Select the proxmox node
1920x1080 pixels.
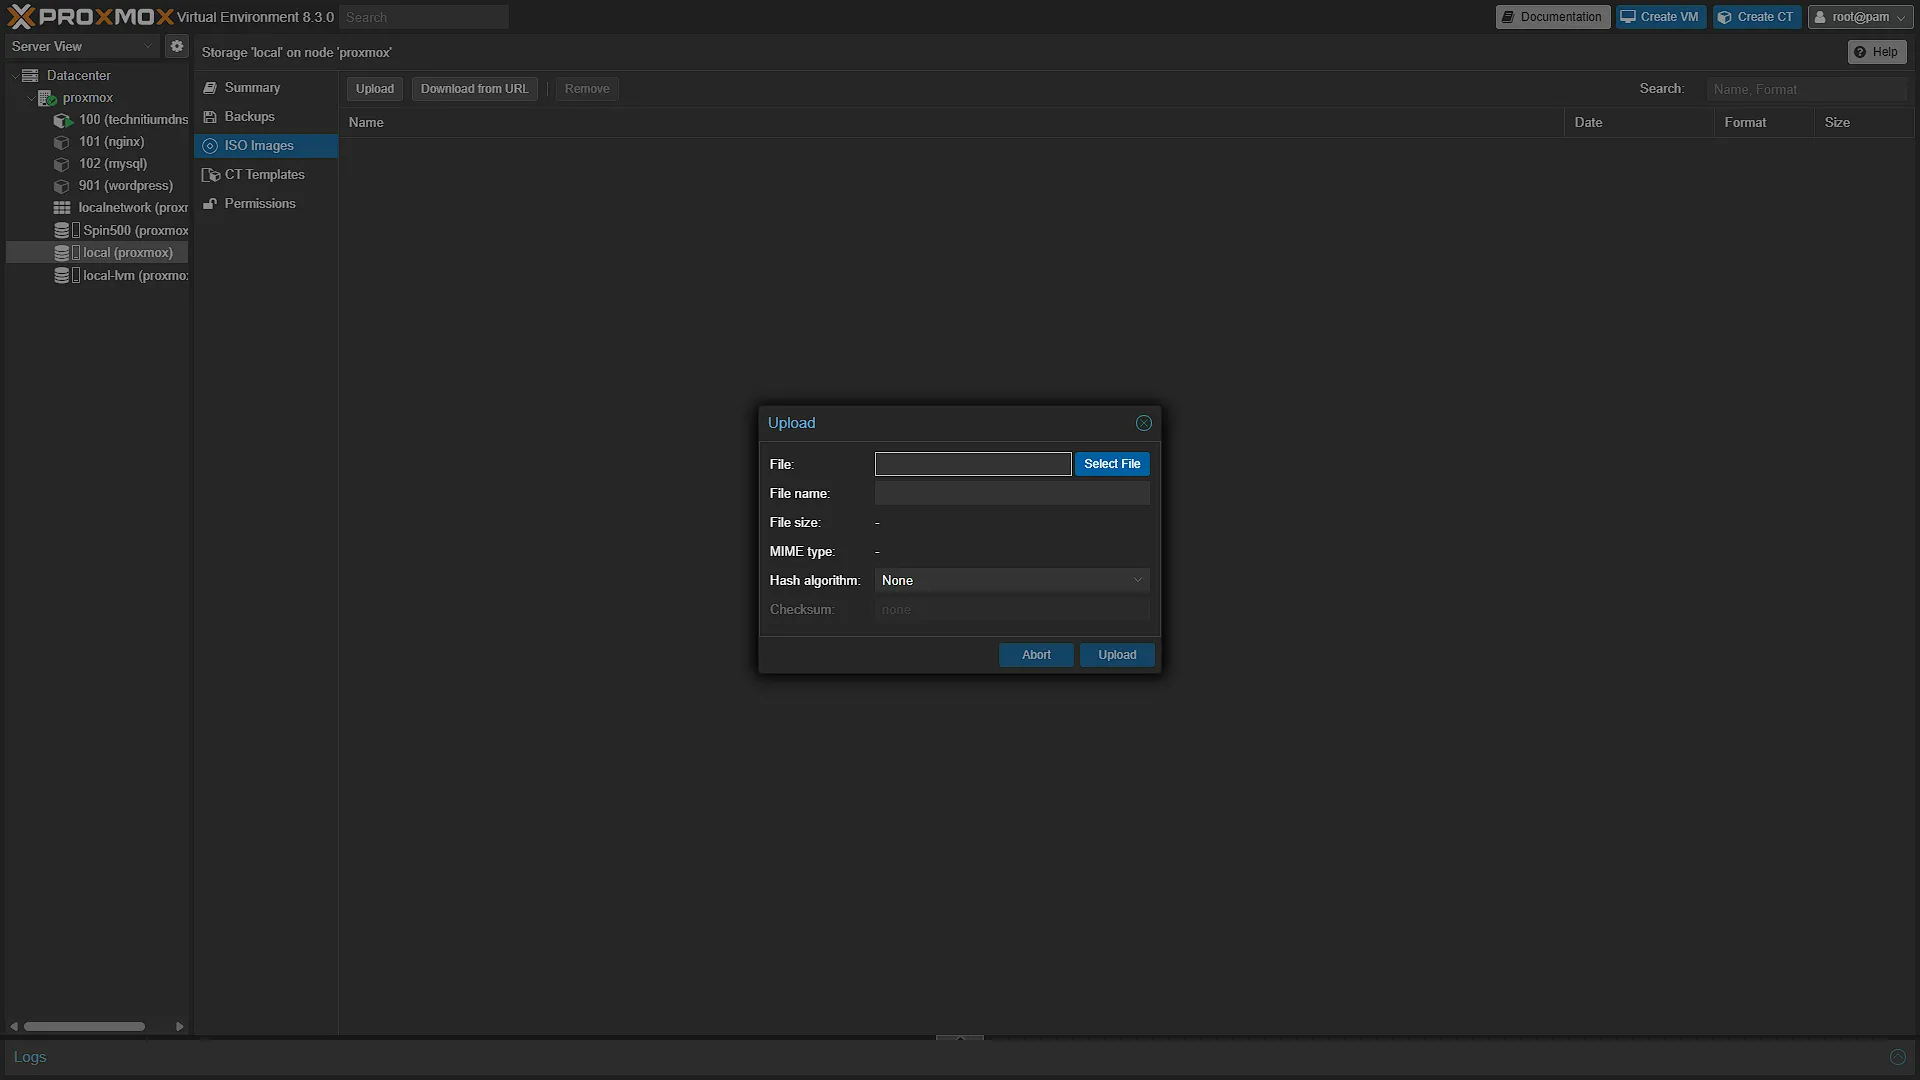(x=87, y=97)
